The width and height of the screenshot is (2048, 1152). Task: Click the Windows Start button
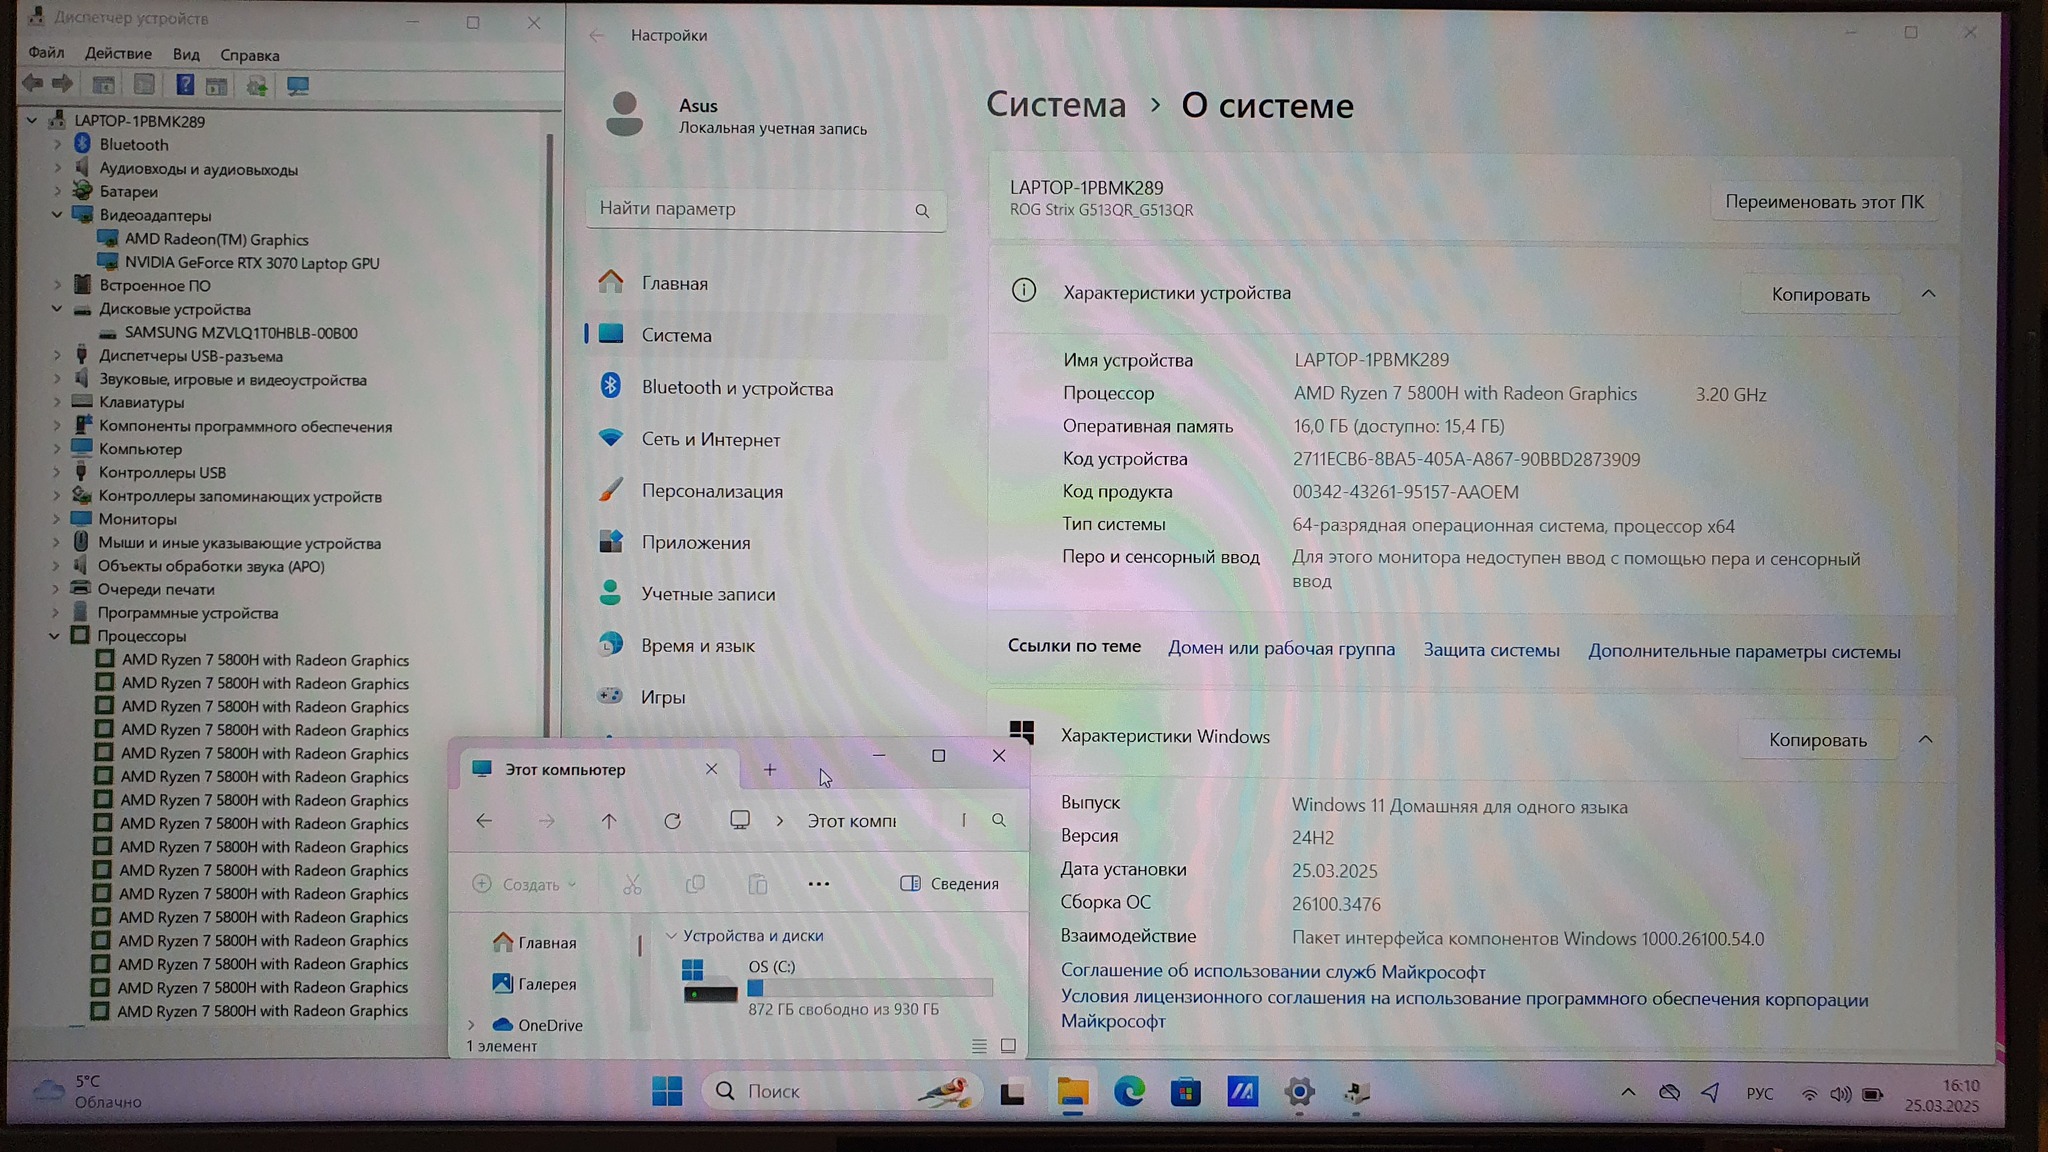coord(667,1091)
